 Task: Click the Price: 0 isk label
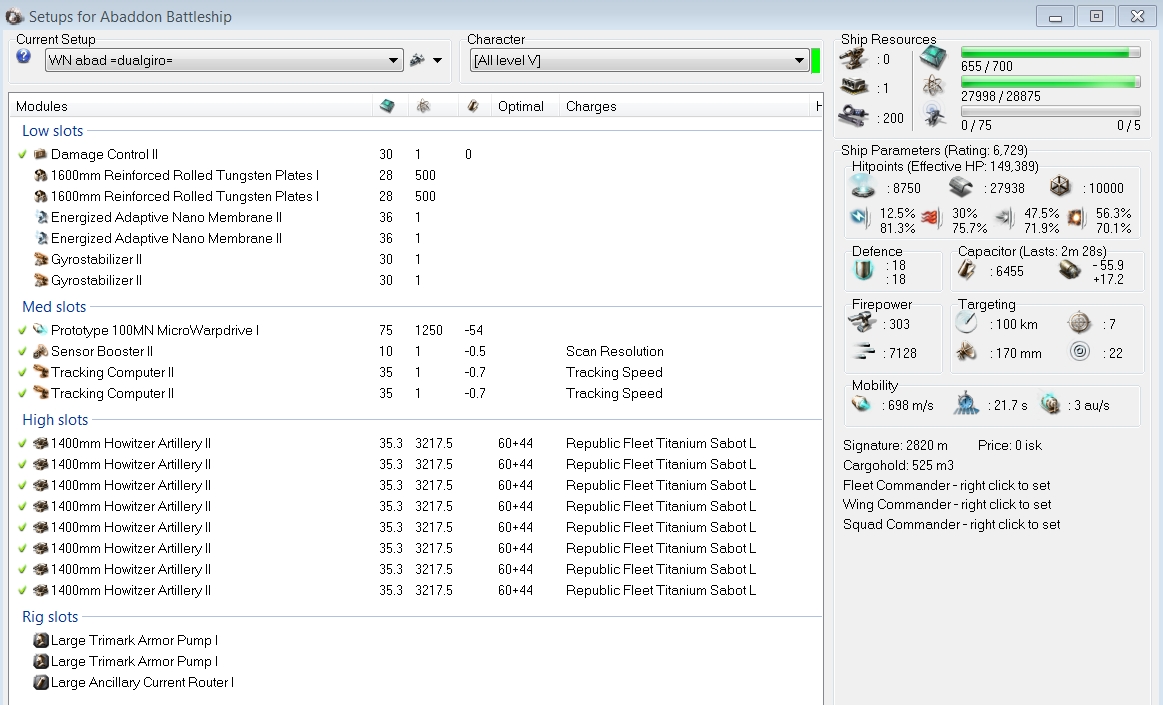pyautogui.click(x=1009, y=445)
